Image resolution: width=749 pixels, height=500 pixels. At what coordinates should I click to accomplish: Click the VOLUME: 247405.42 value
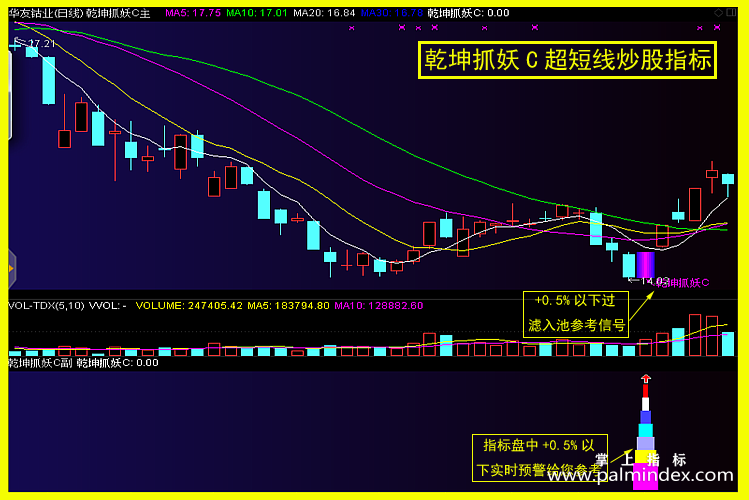point(189,306)
